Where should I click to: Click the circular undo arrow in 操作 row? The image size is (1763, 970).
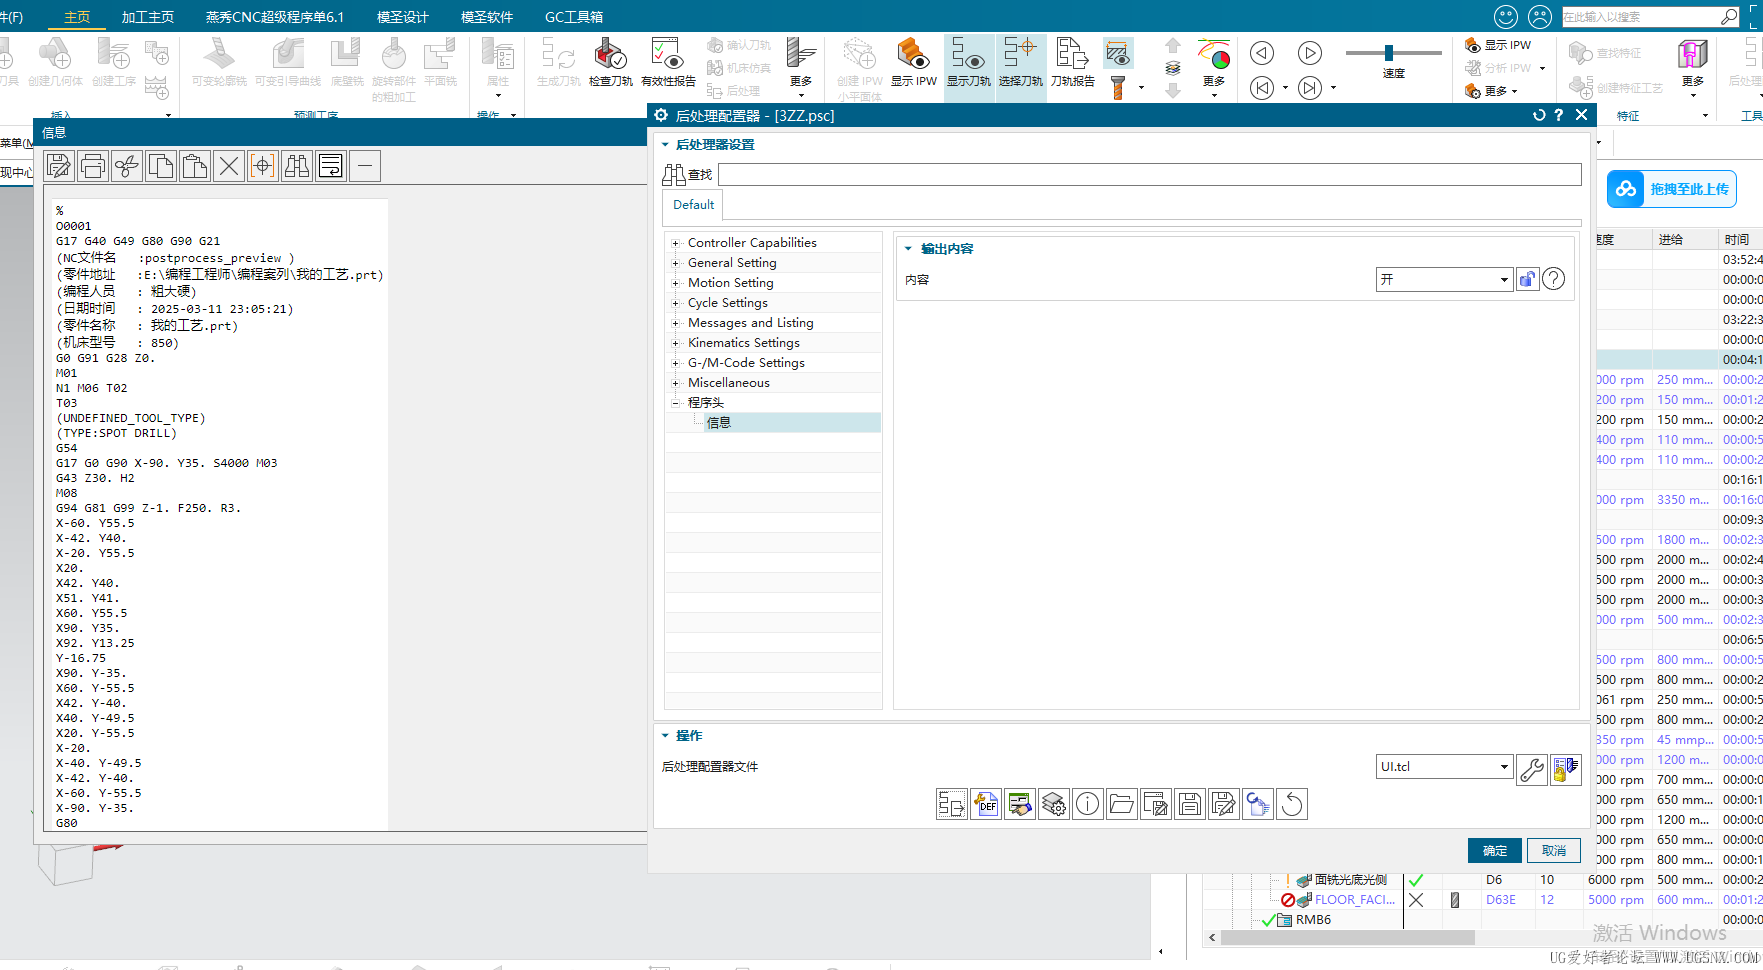[x=1292, y=804]
